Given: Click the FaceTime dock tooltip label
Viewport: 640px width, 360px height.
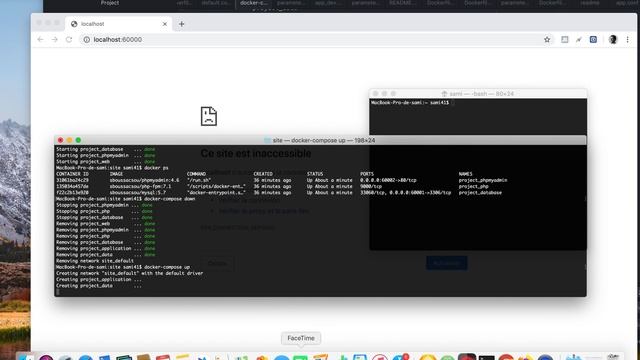Looking at the screenshot, I should [x=301, y=338].
